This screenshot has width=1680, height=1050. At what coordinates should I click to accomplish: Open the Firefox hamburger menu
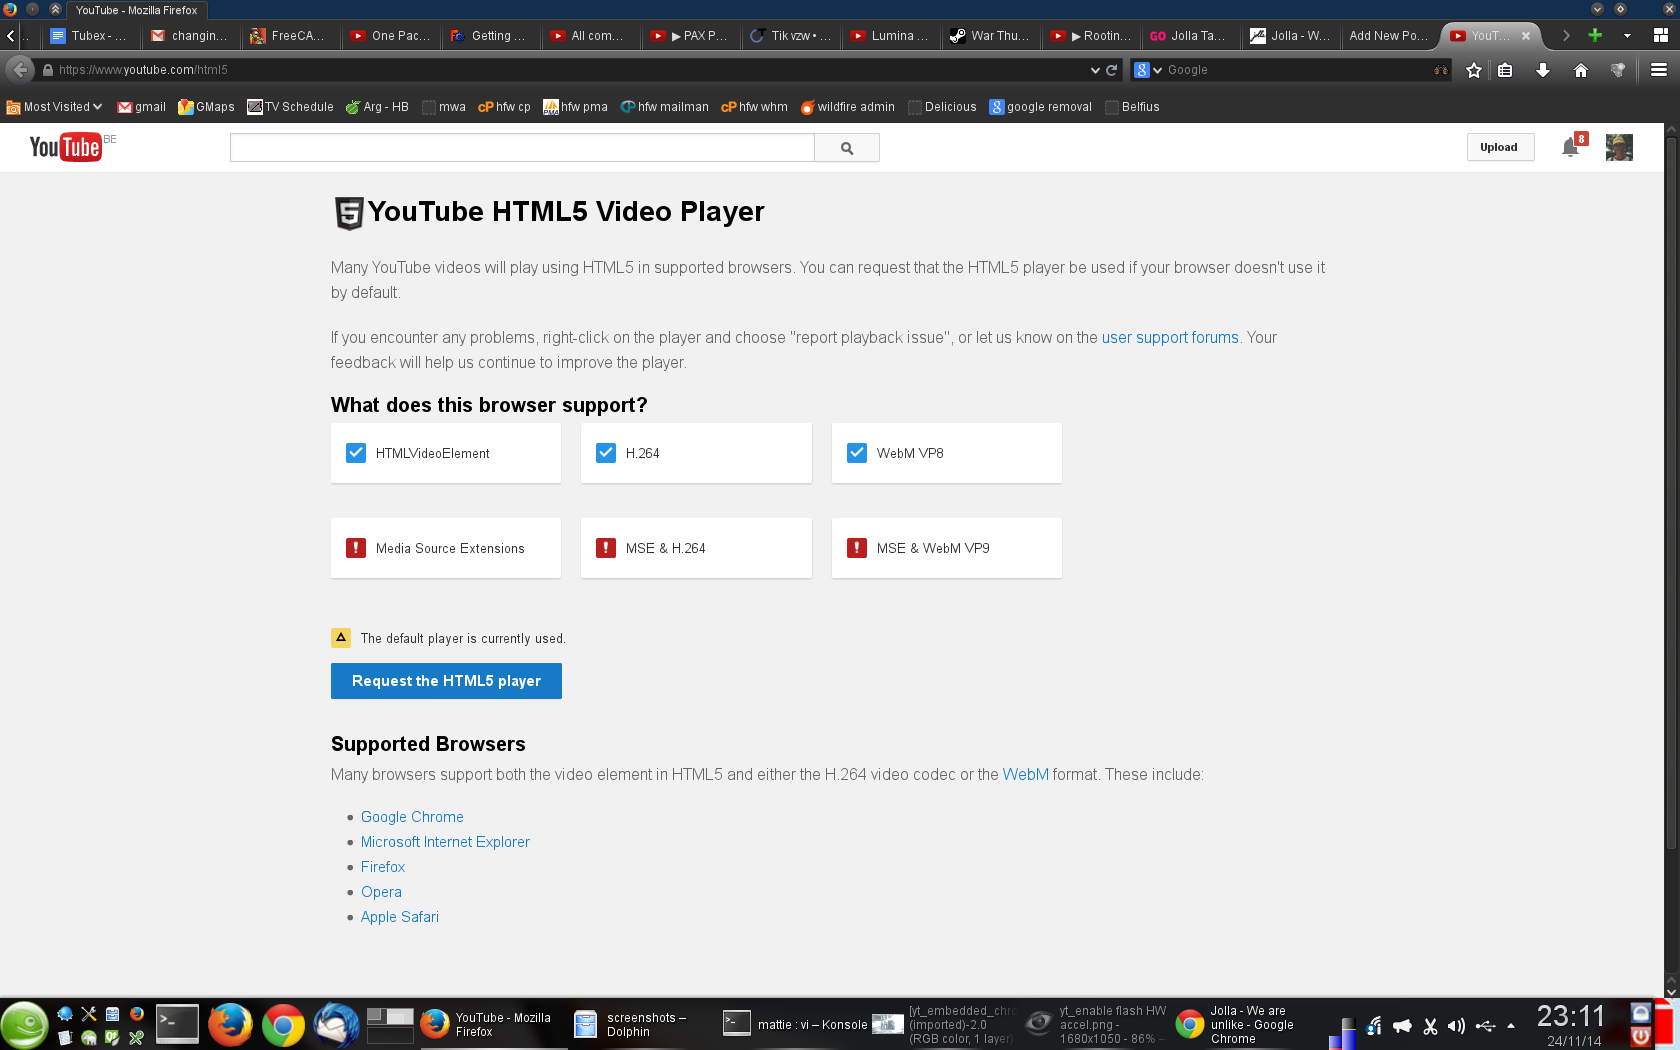point(1659,70)
